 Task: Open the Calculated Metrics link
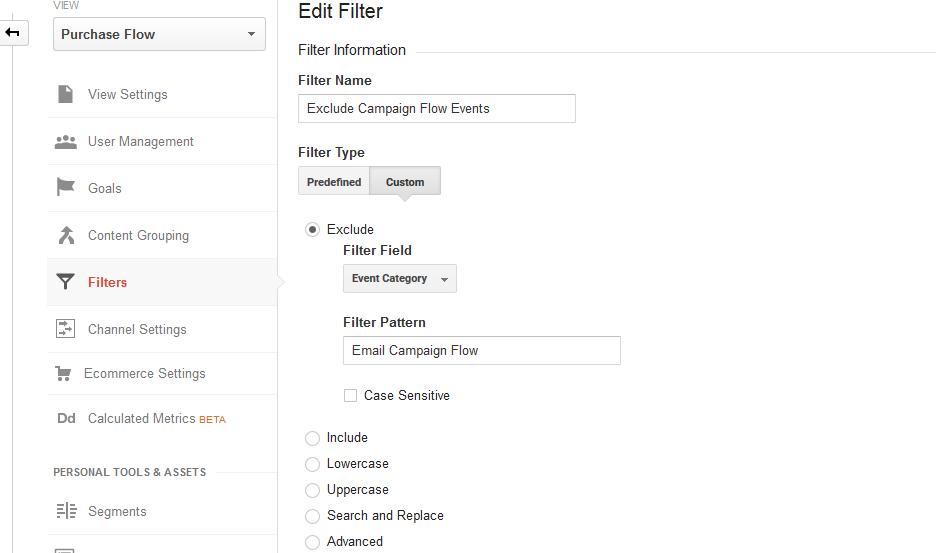[141, 418]
